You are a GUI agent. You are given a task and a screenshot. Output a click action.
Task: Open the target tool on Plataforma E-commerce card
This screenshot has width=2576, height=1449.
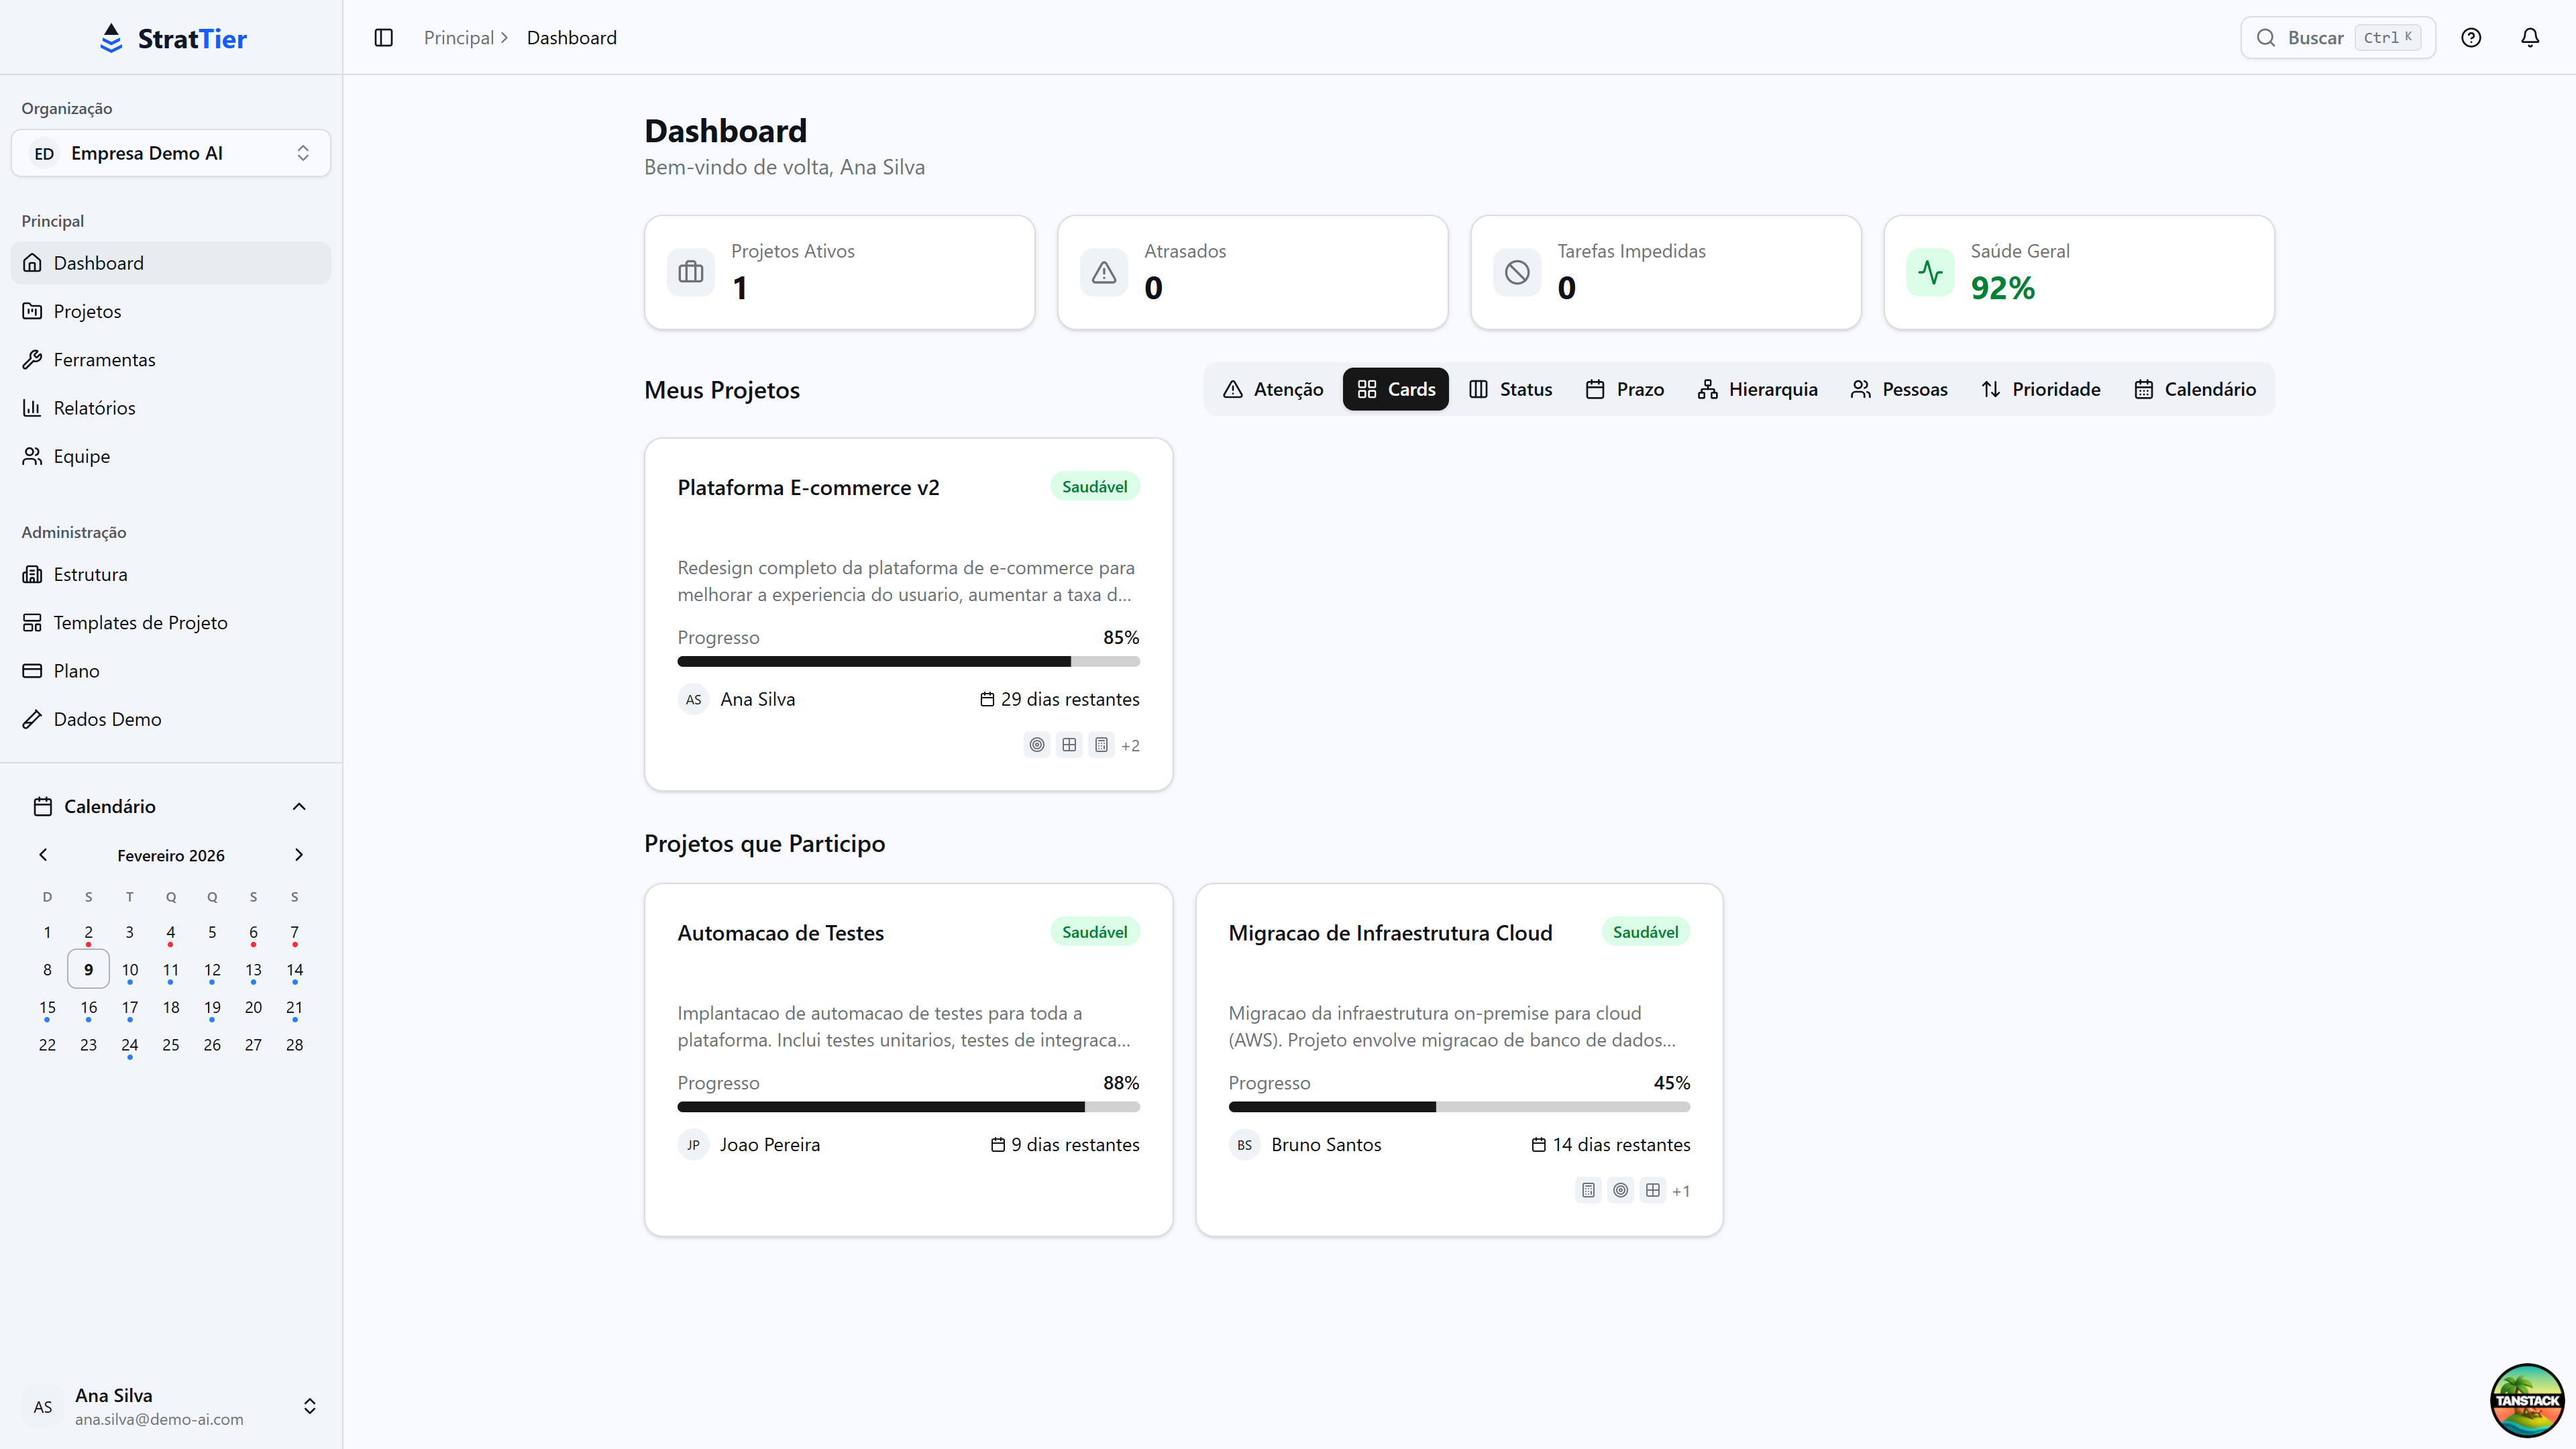pyautogui.click(x=1036, y=744)
